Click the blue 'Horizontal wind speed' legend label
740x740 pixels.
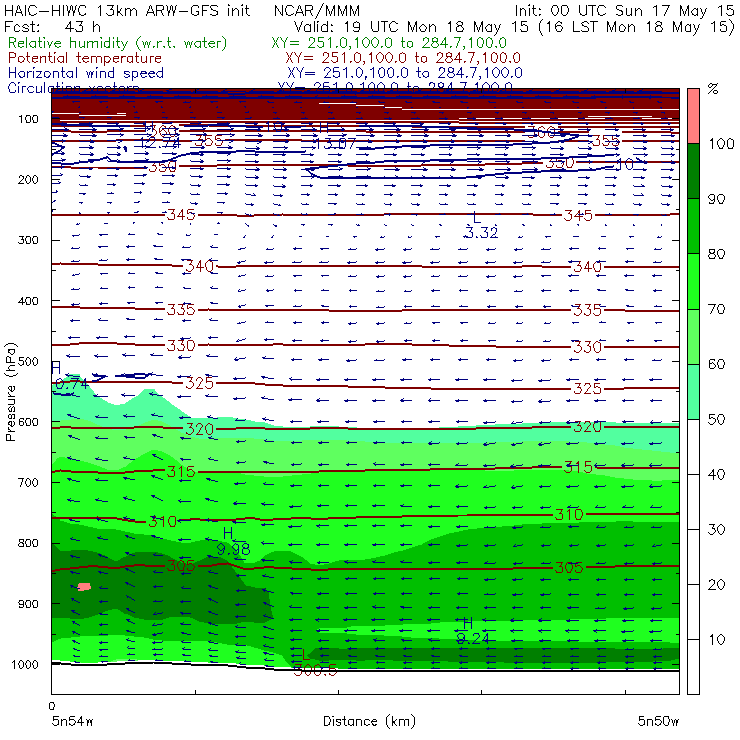coord(86,73)
